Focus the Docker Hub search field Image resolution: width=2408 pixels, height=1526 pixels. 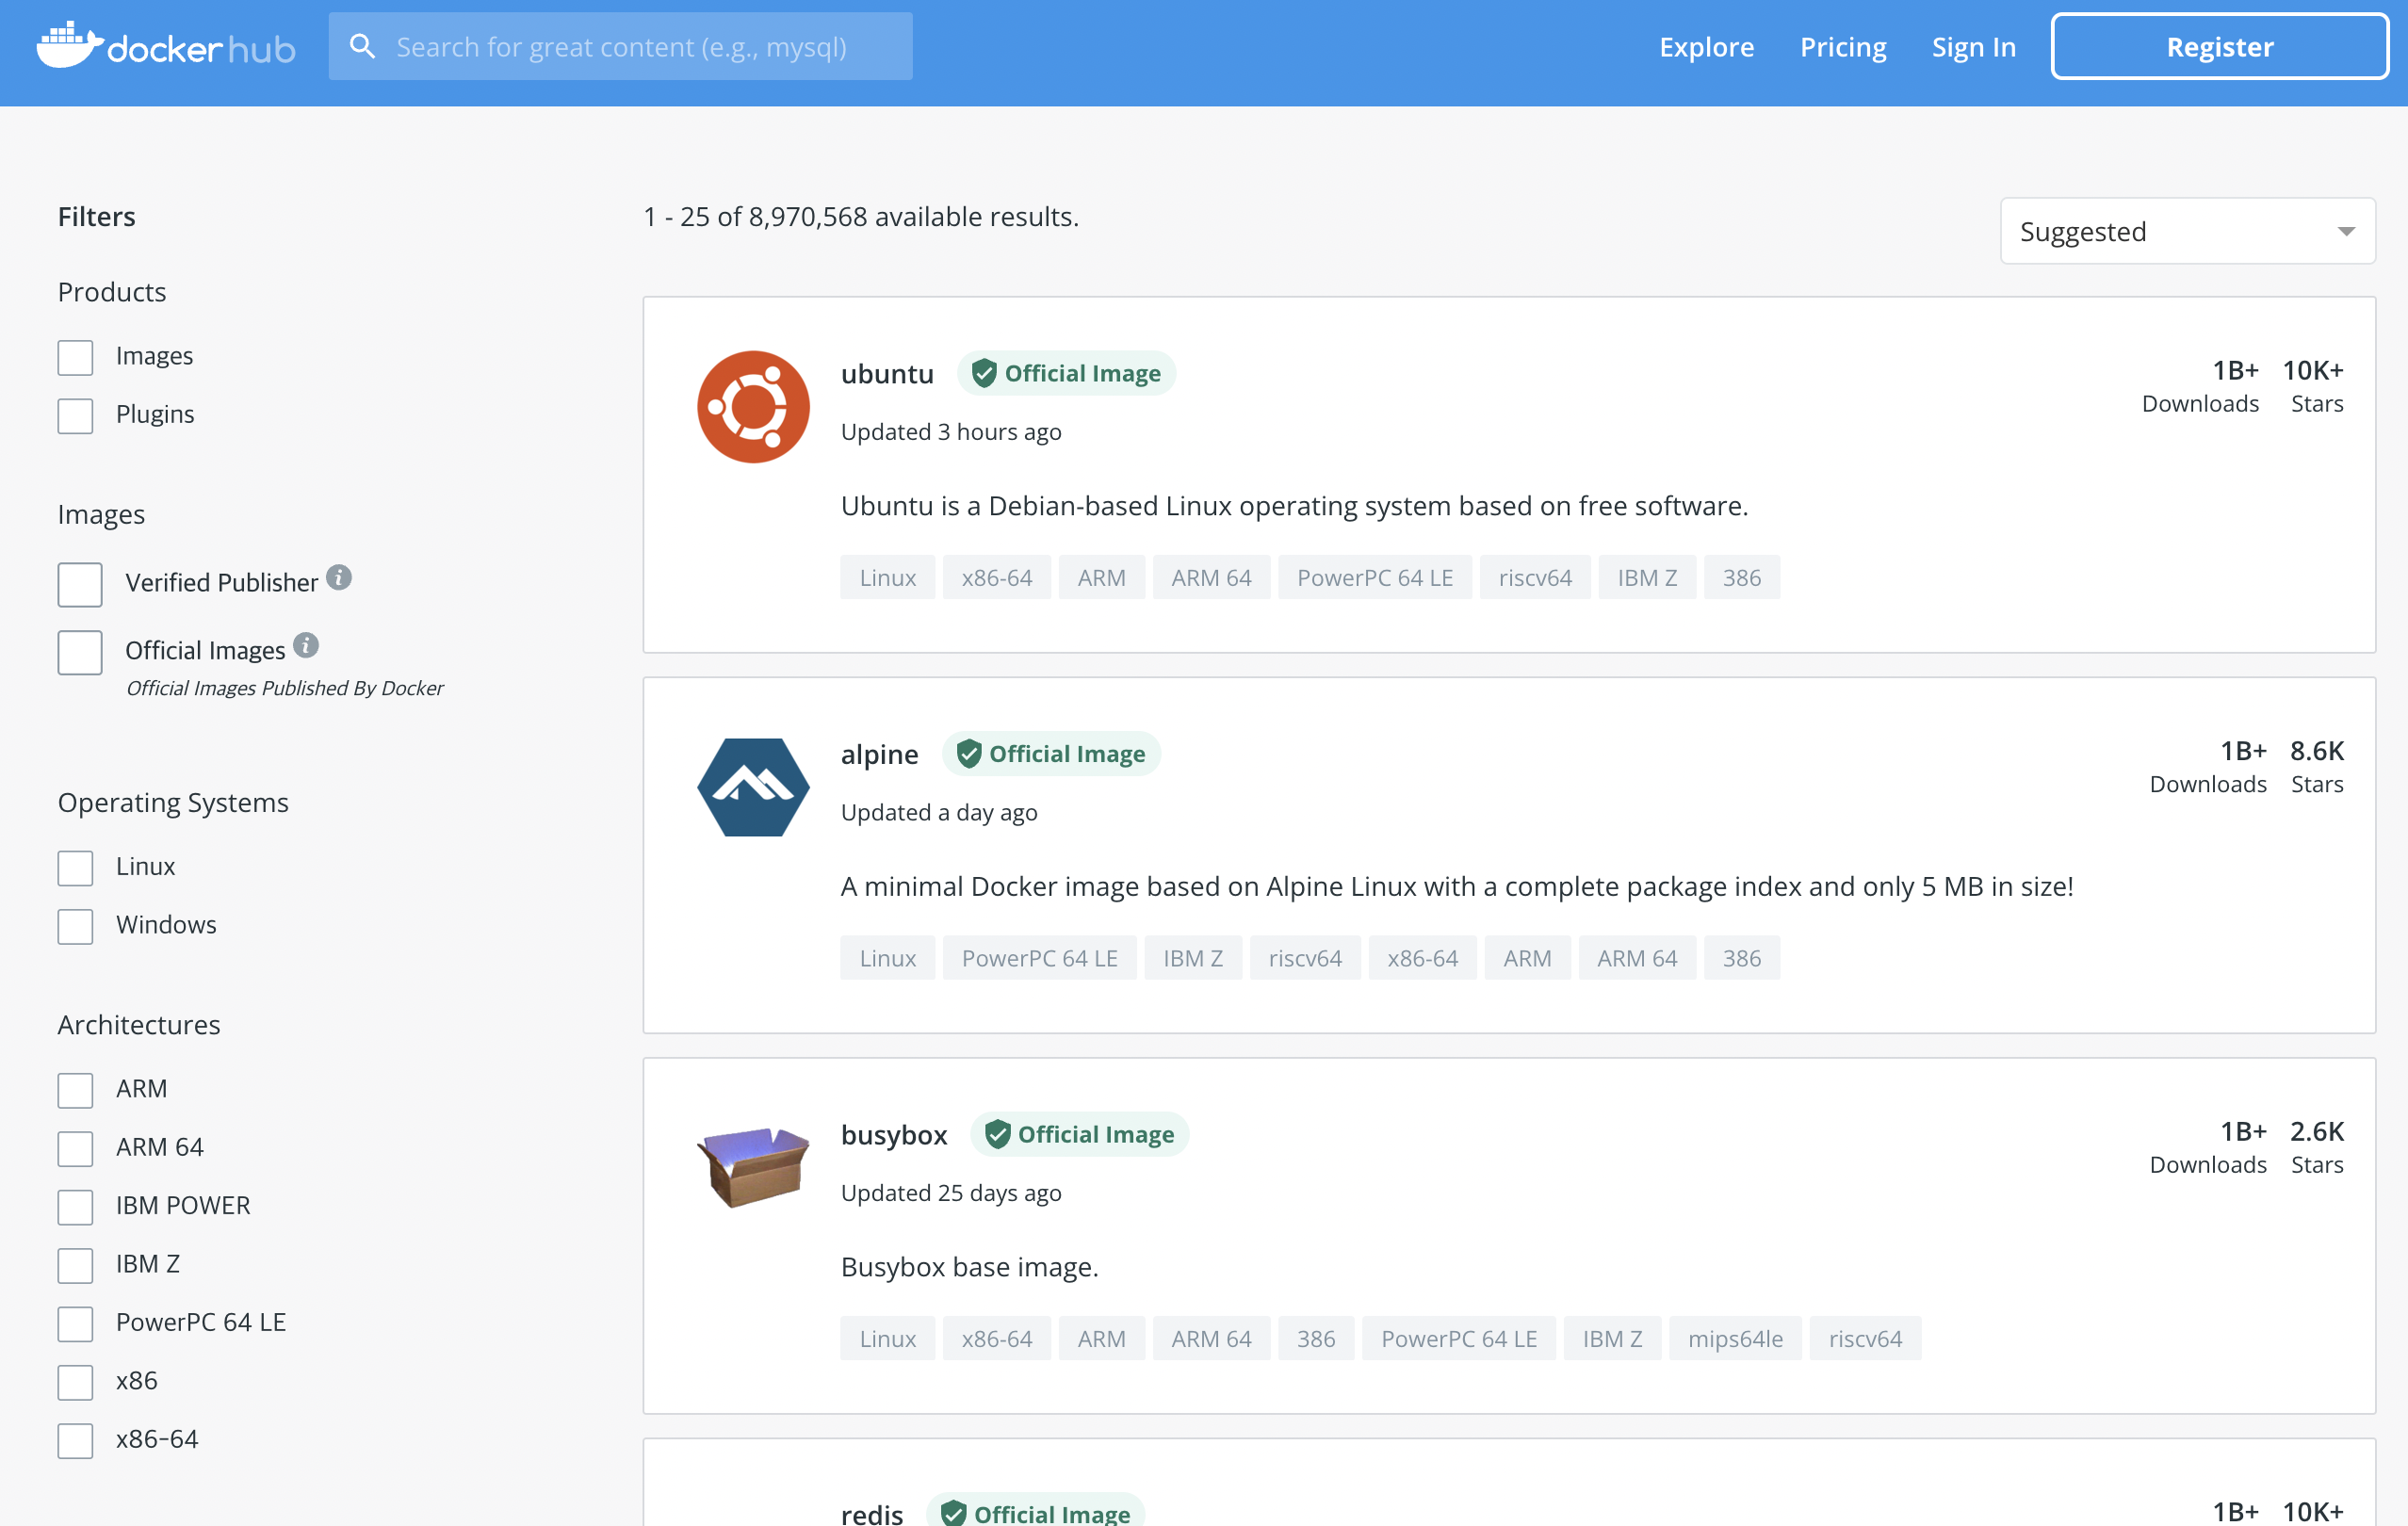(x=640, y=47)
